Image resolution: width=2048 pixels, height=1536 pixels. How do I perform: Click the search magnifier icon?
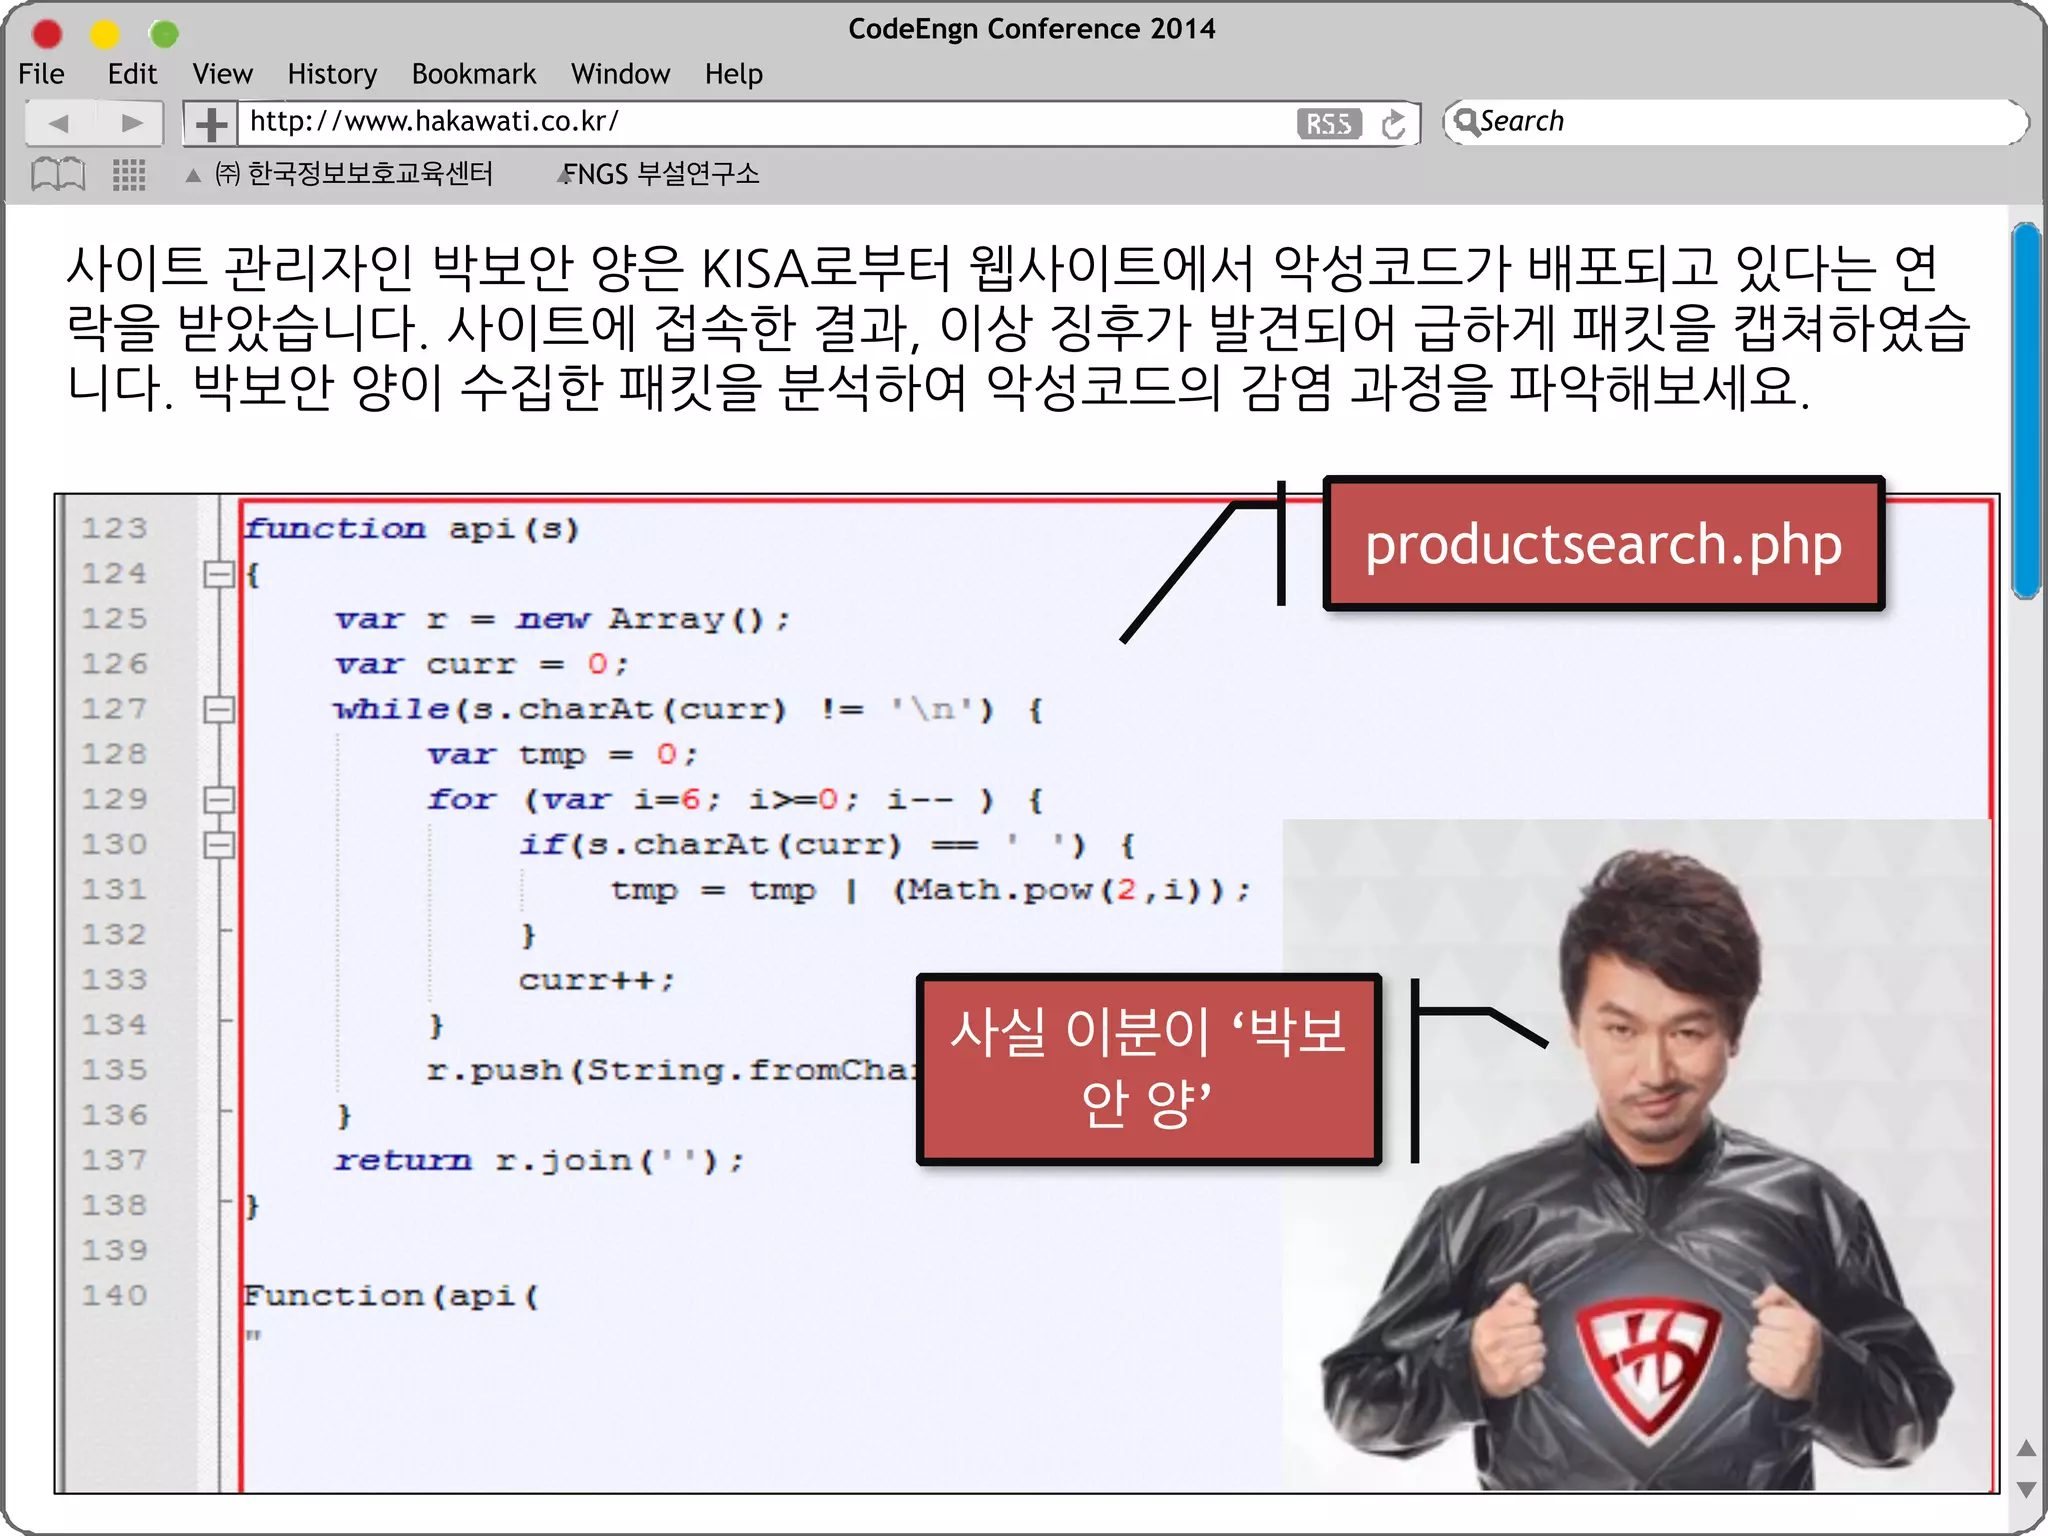1465,122
